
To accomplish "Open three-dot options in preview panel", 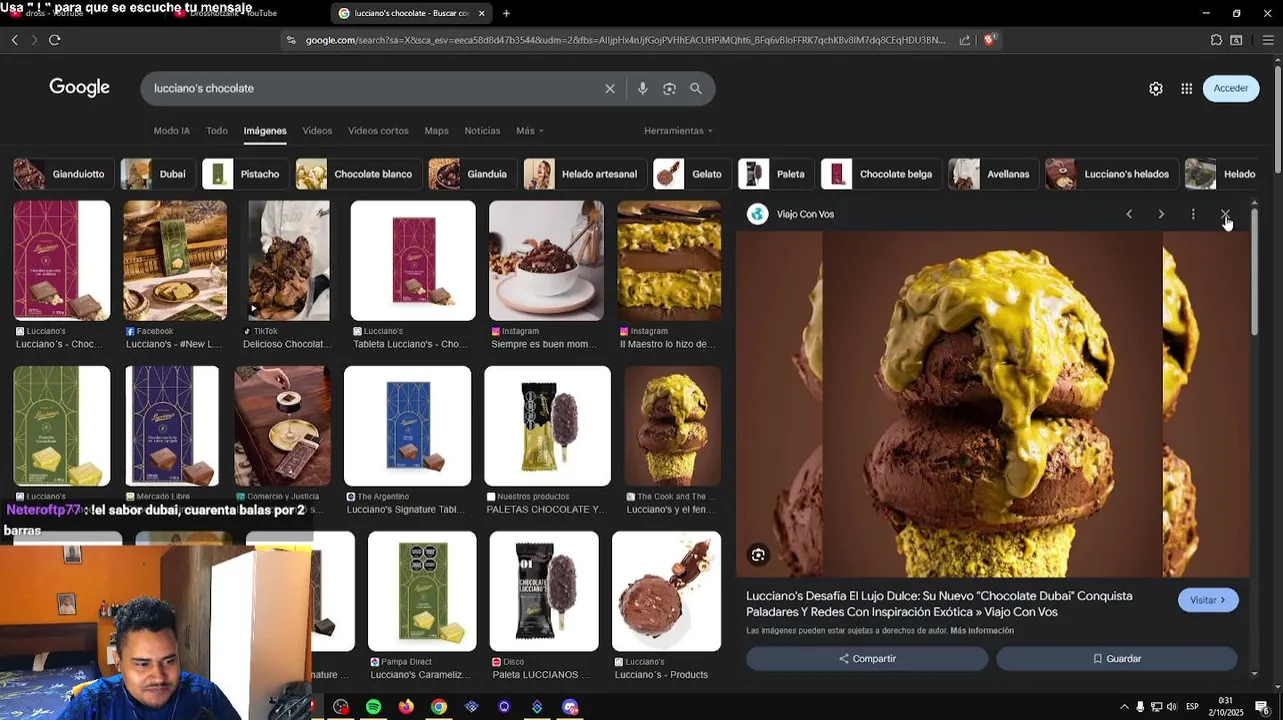I will click(1193, 214).
